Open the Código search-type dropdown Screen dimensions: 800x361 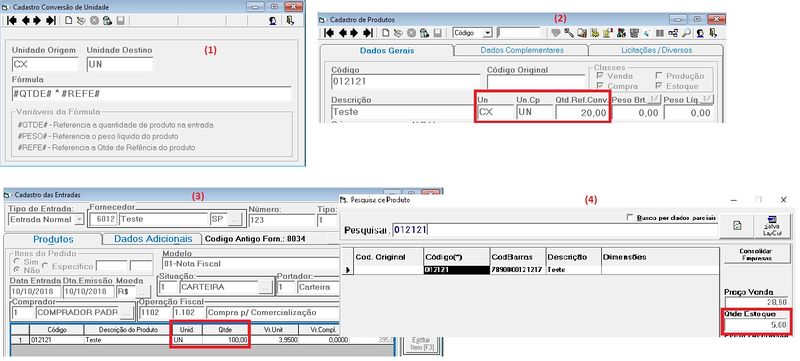pyautogui.click(x=487, y=33)
